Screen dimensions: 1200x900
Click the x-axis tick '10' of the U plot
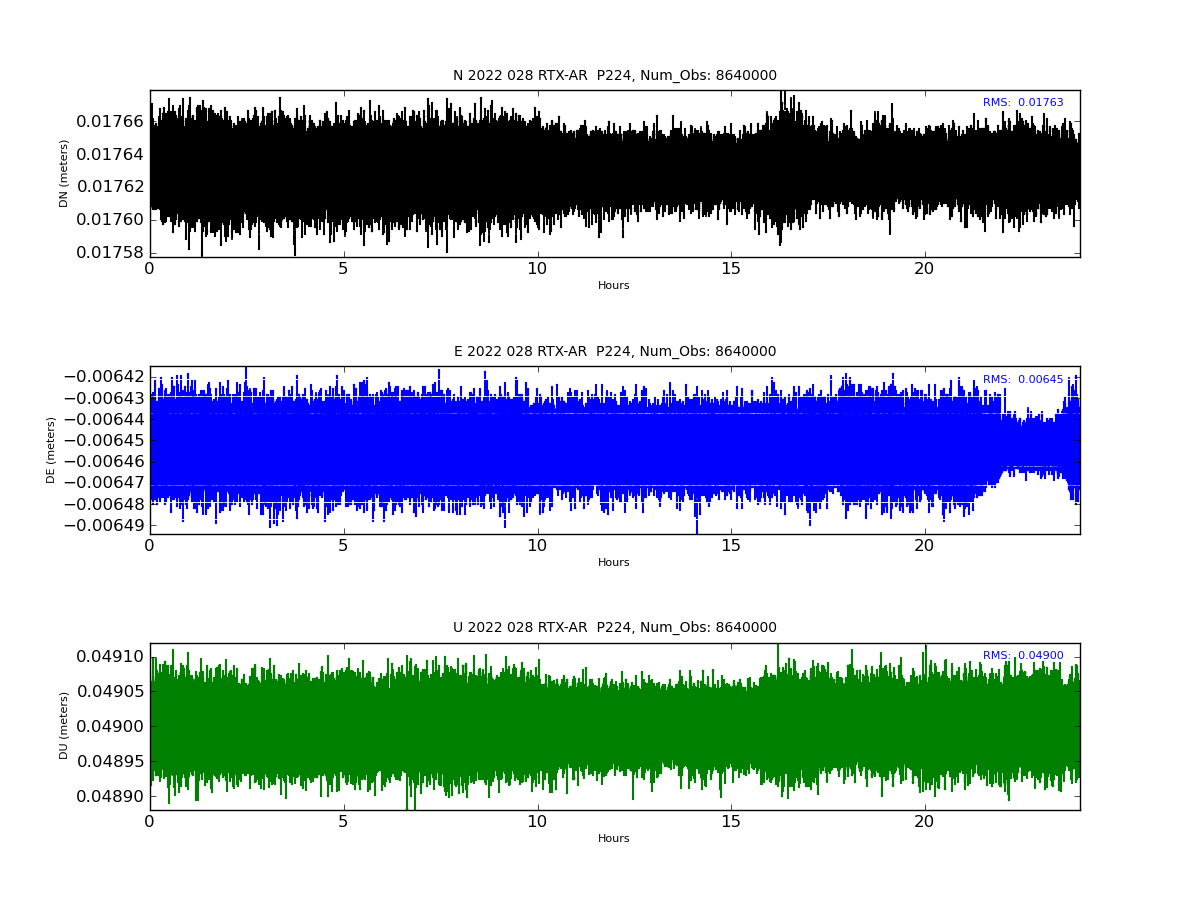(537, 822)
